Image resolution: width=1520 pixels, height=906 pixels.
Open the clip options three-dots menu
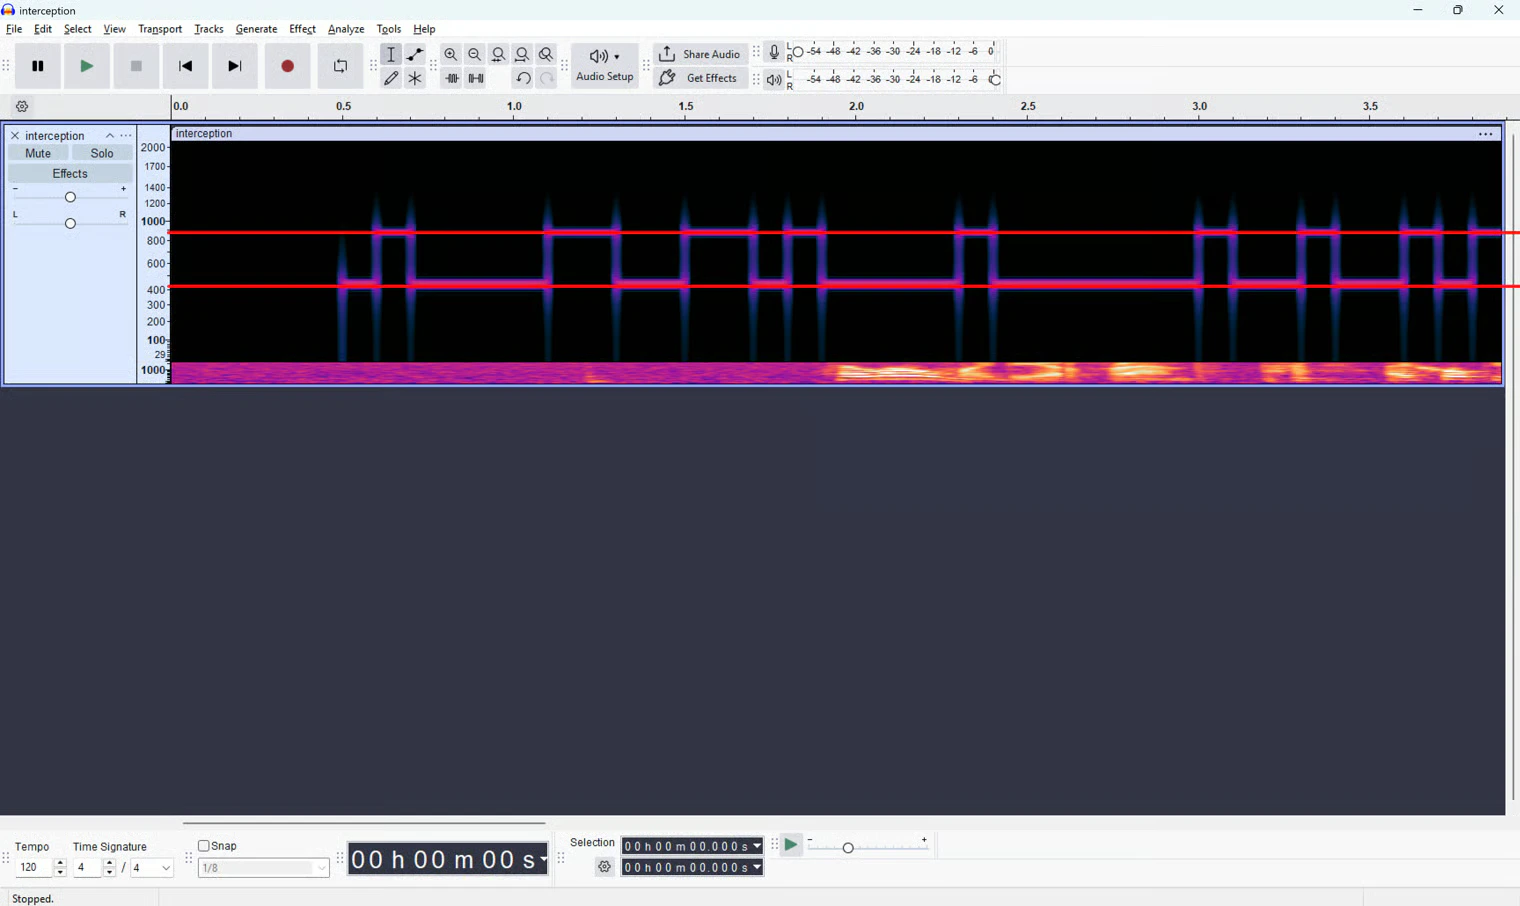(1485, 134)
